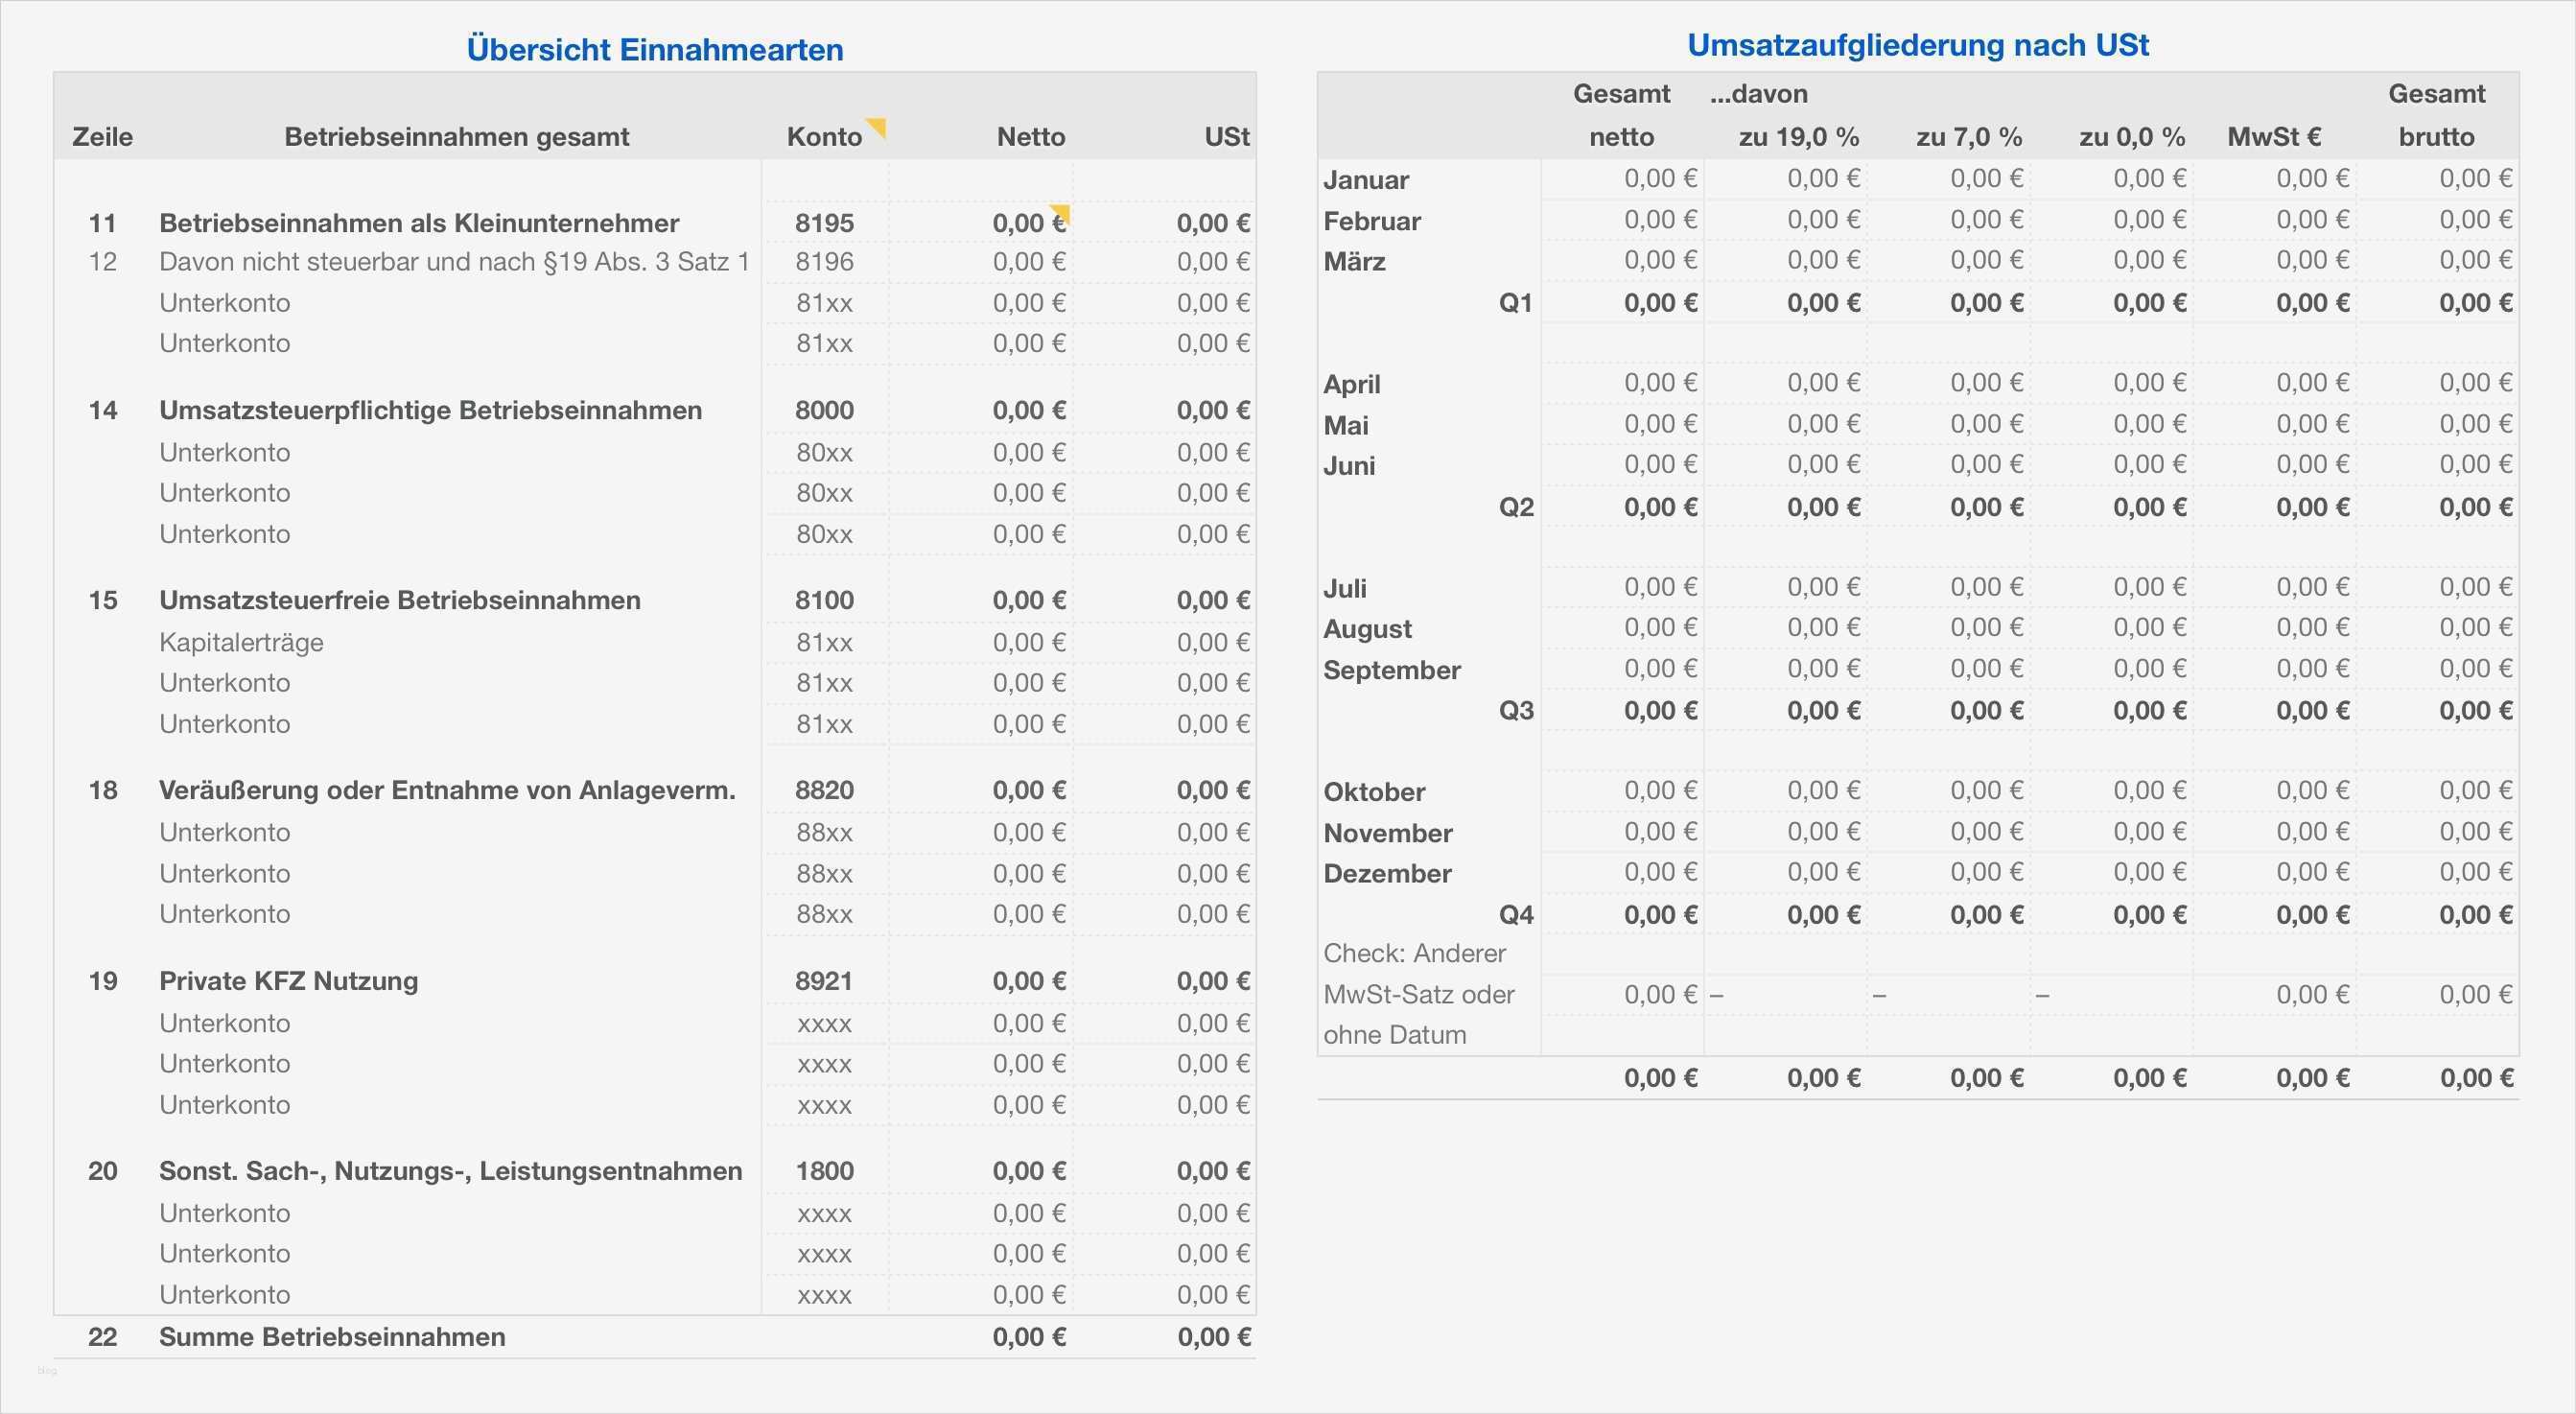Viewport: 2576px width, 1414px height.
Task: Click the zu 19,0 % column header
Action: [x=1798, y=137]
